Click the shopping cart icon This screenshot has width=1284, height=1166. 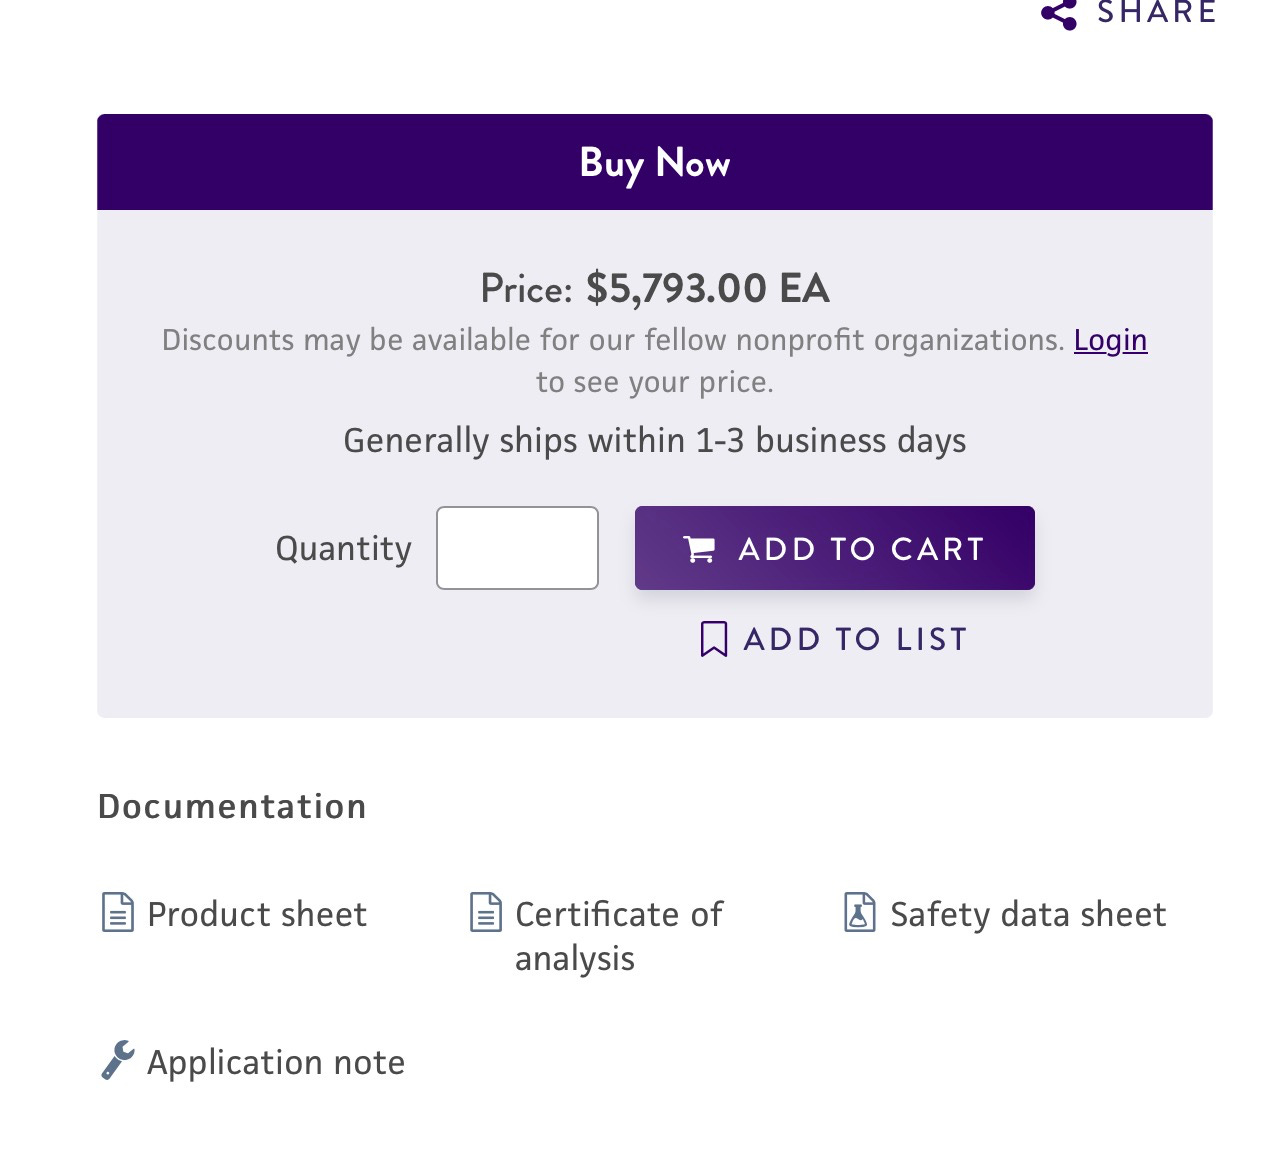pos(699,549)
